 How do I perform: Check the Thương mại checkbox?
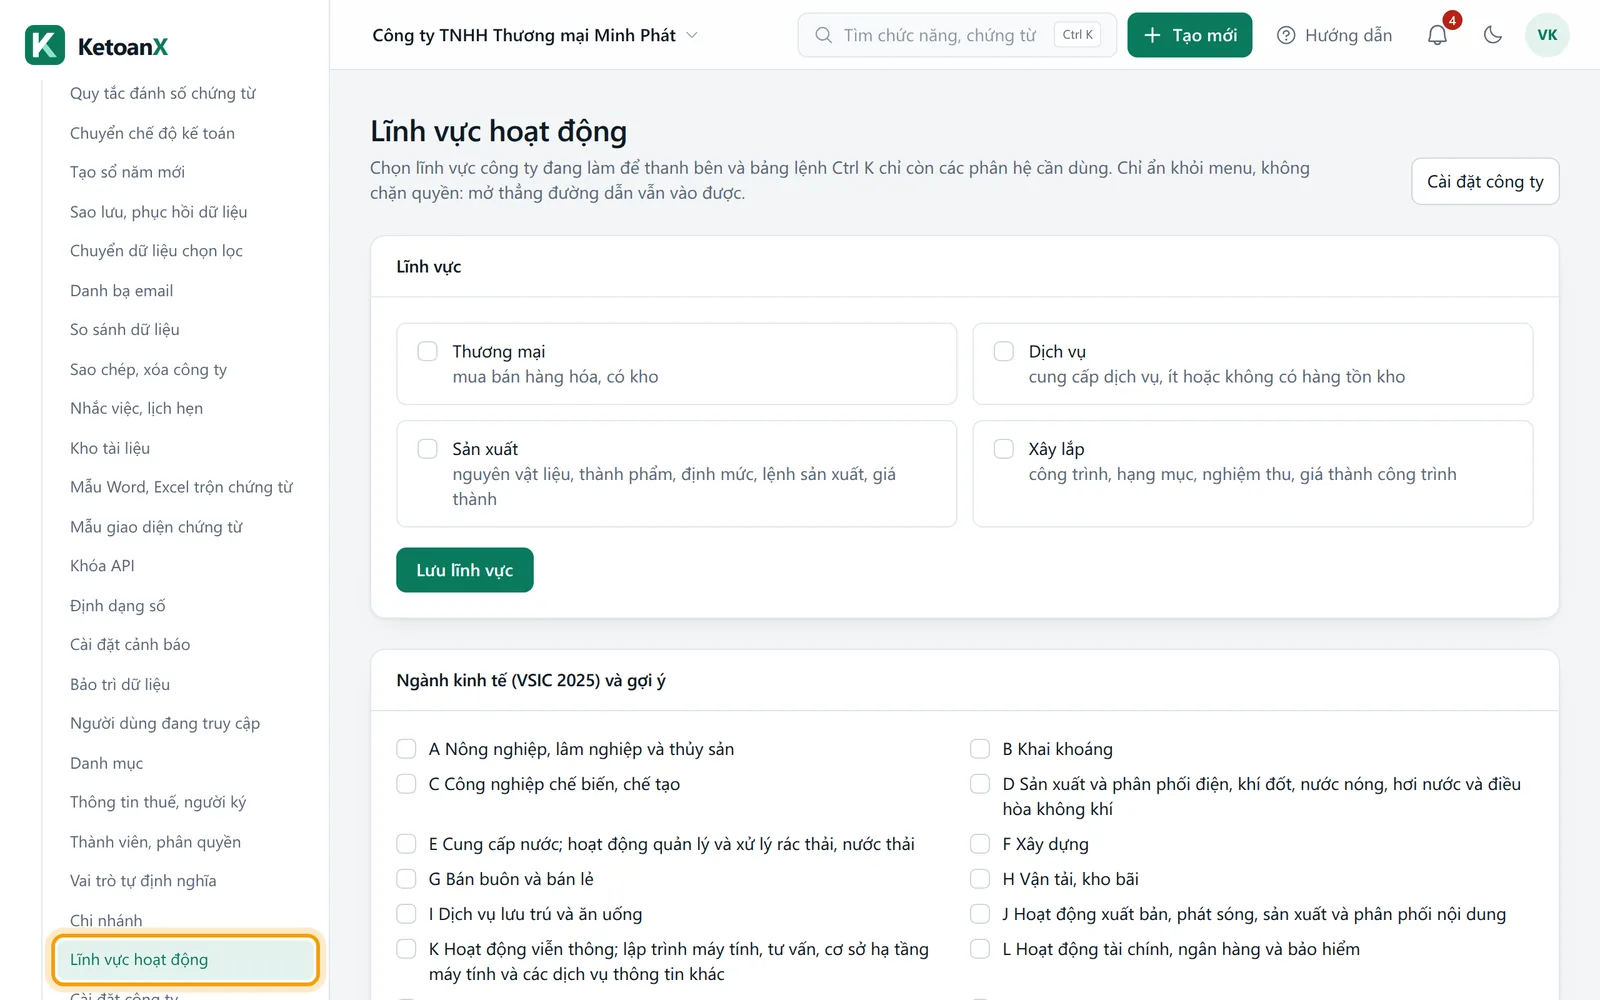coord(428,351)
